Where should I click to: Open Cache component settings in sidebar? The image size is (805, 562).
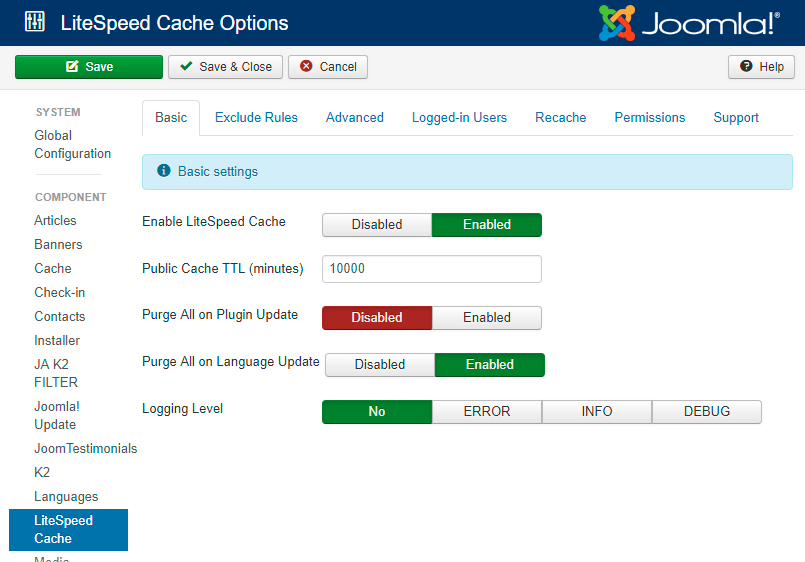[x=52, y=268]
